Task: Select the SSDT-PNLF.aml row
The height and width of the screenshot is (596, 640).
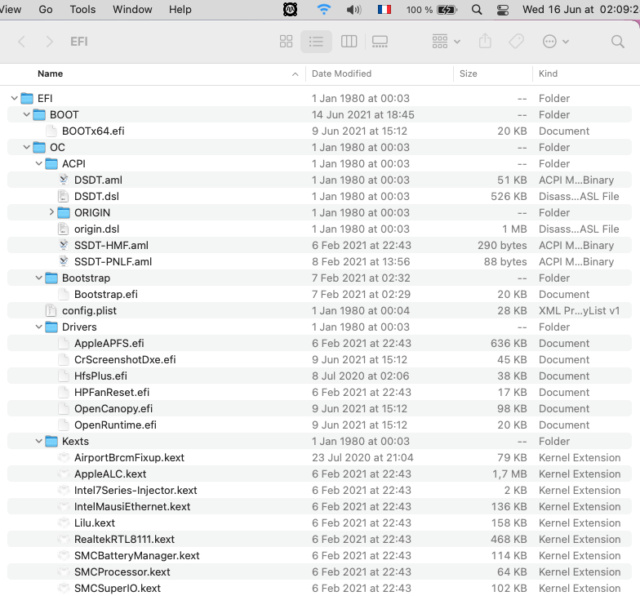Action: coord(319,262)
